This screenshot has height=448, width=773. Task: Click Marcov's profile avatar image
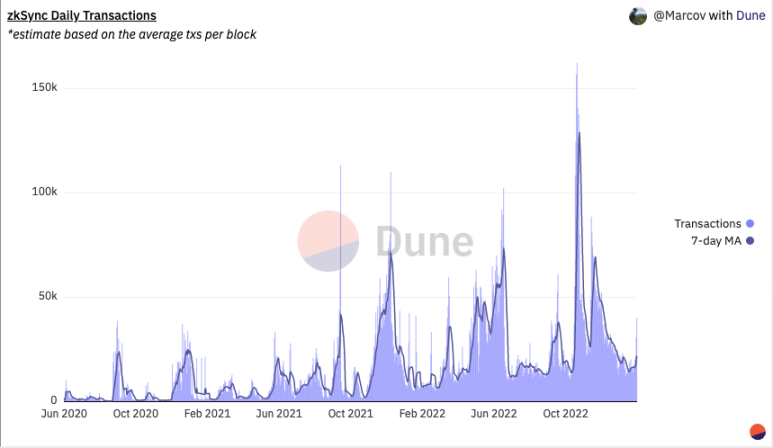[638, 16]
